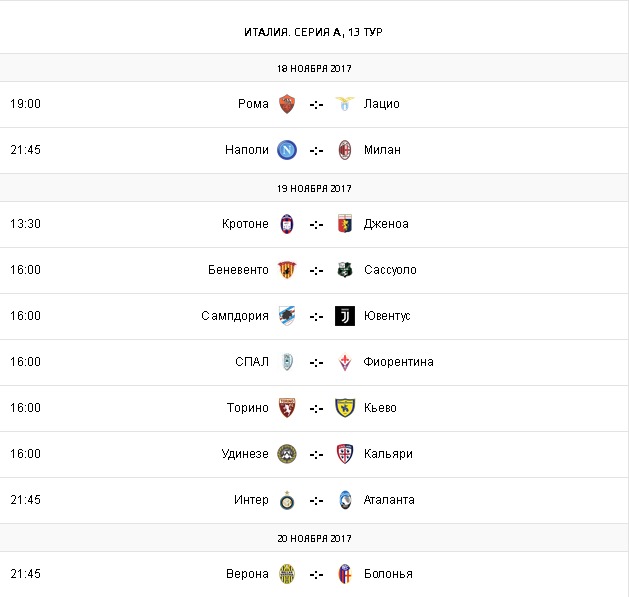Image resolution: width=629 pixels, height=597 pixels.
Task: Click the Napoli blue N logo
Action: click(x=287, y=150)
